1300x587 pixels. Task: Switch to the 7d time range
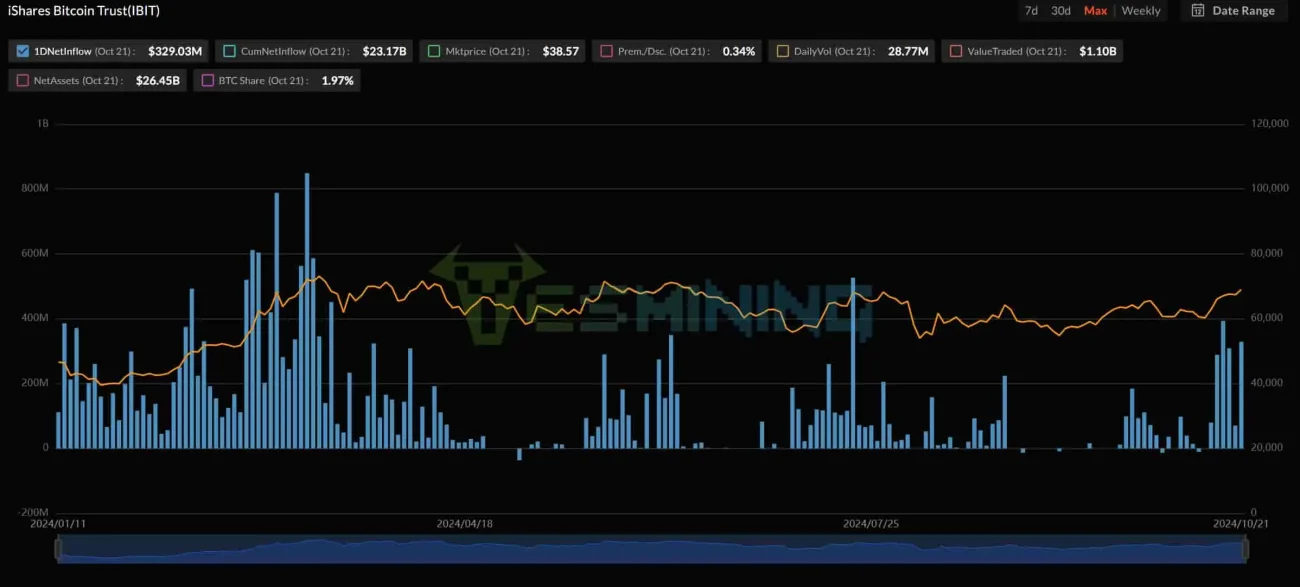point(1031,11)
